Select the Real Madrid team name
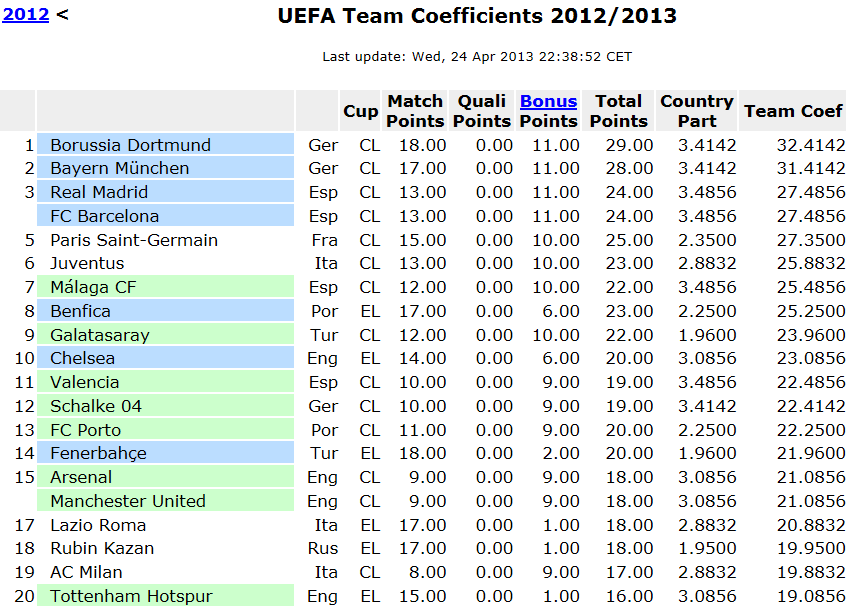This screenshot has height=607, width=860. tap(99, 192)
